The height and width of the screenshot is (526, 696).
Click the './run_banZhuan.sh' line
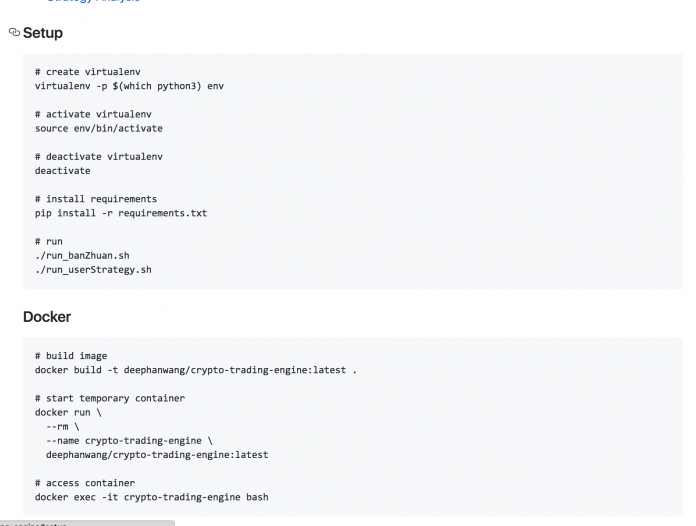[x=82, y=256]
